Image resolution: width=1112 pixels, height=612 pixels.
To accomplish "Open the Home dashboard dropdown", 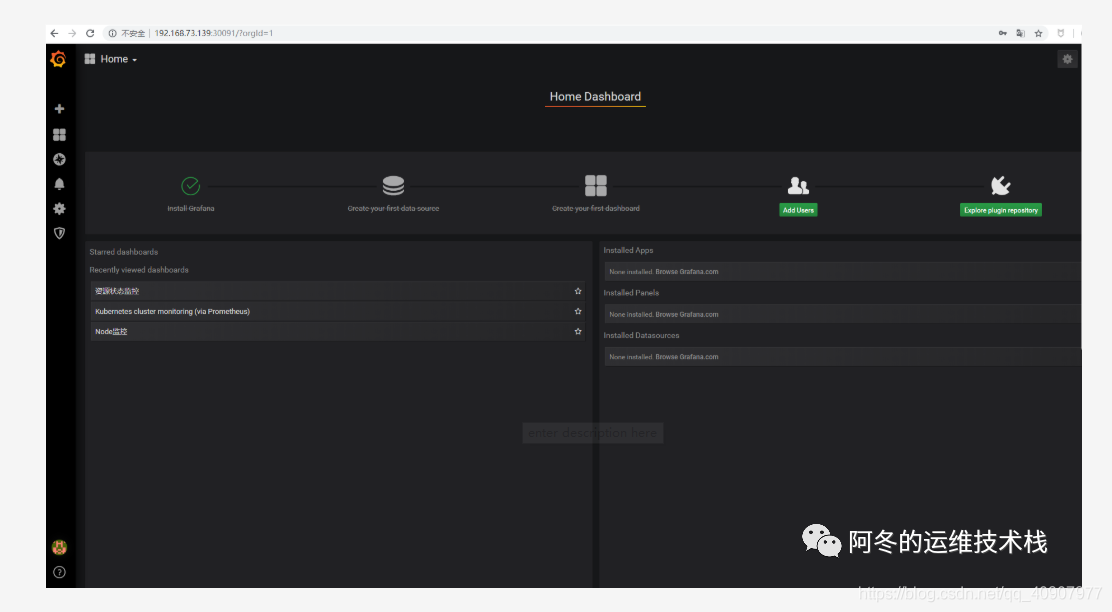I will (111, 59).
